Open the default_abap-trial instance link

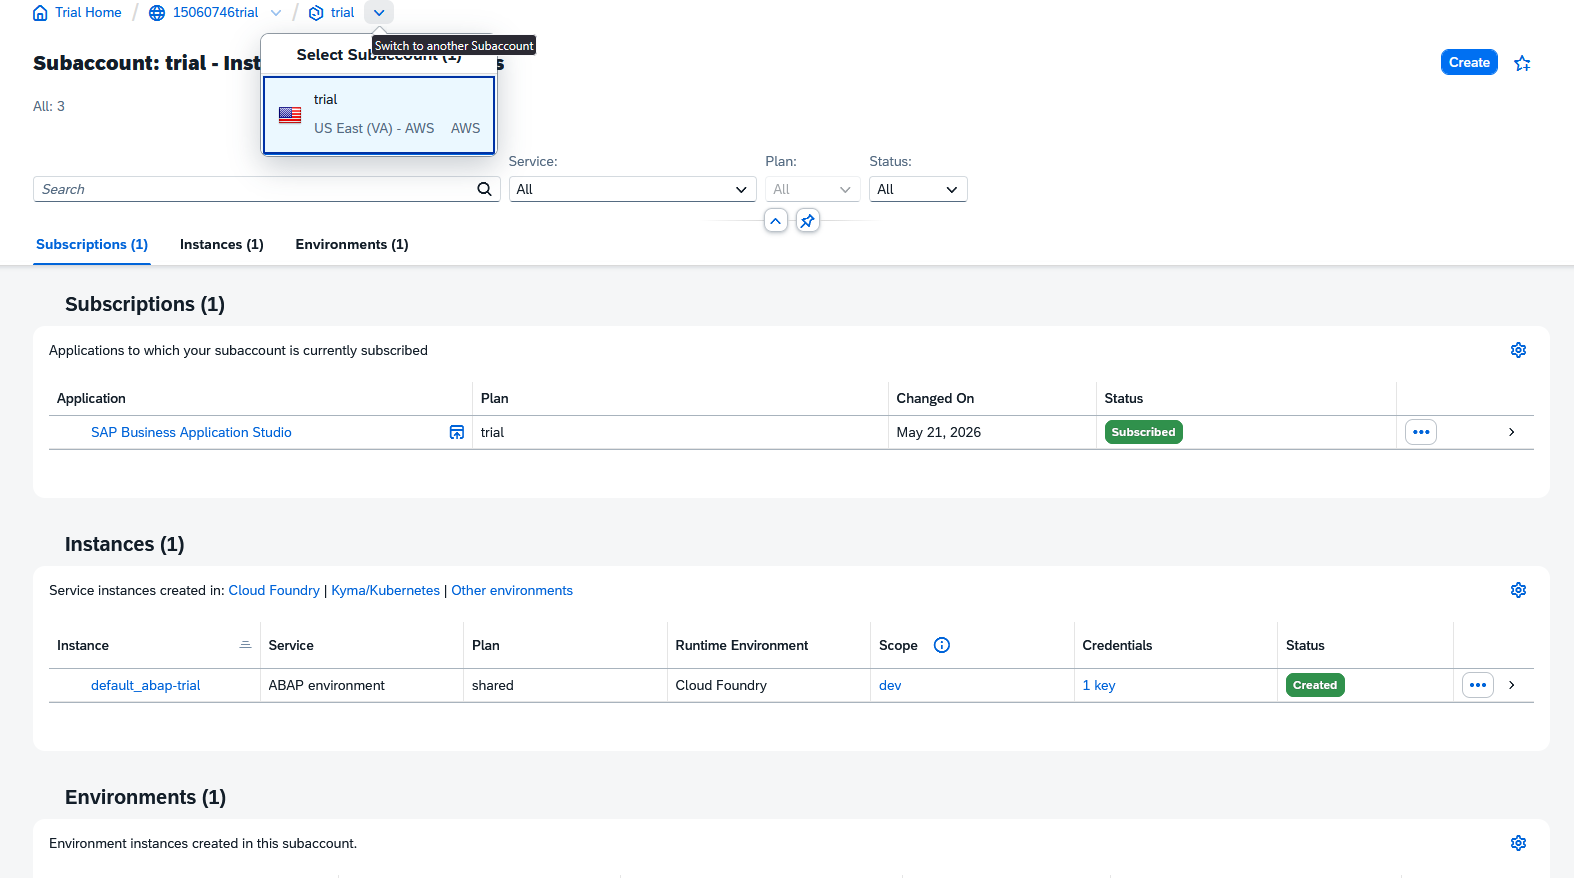coord(146,685)
